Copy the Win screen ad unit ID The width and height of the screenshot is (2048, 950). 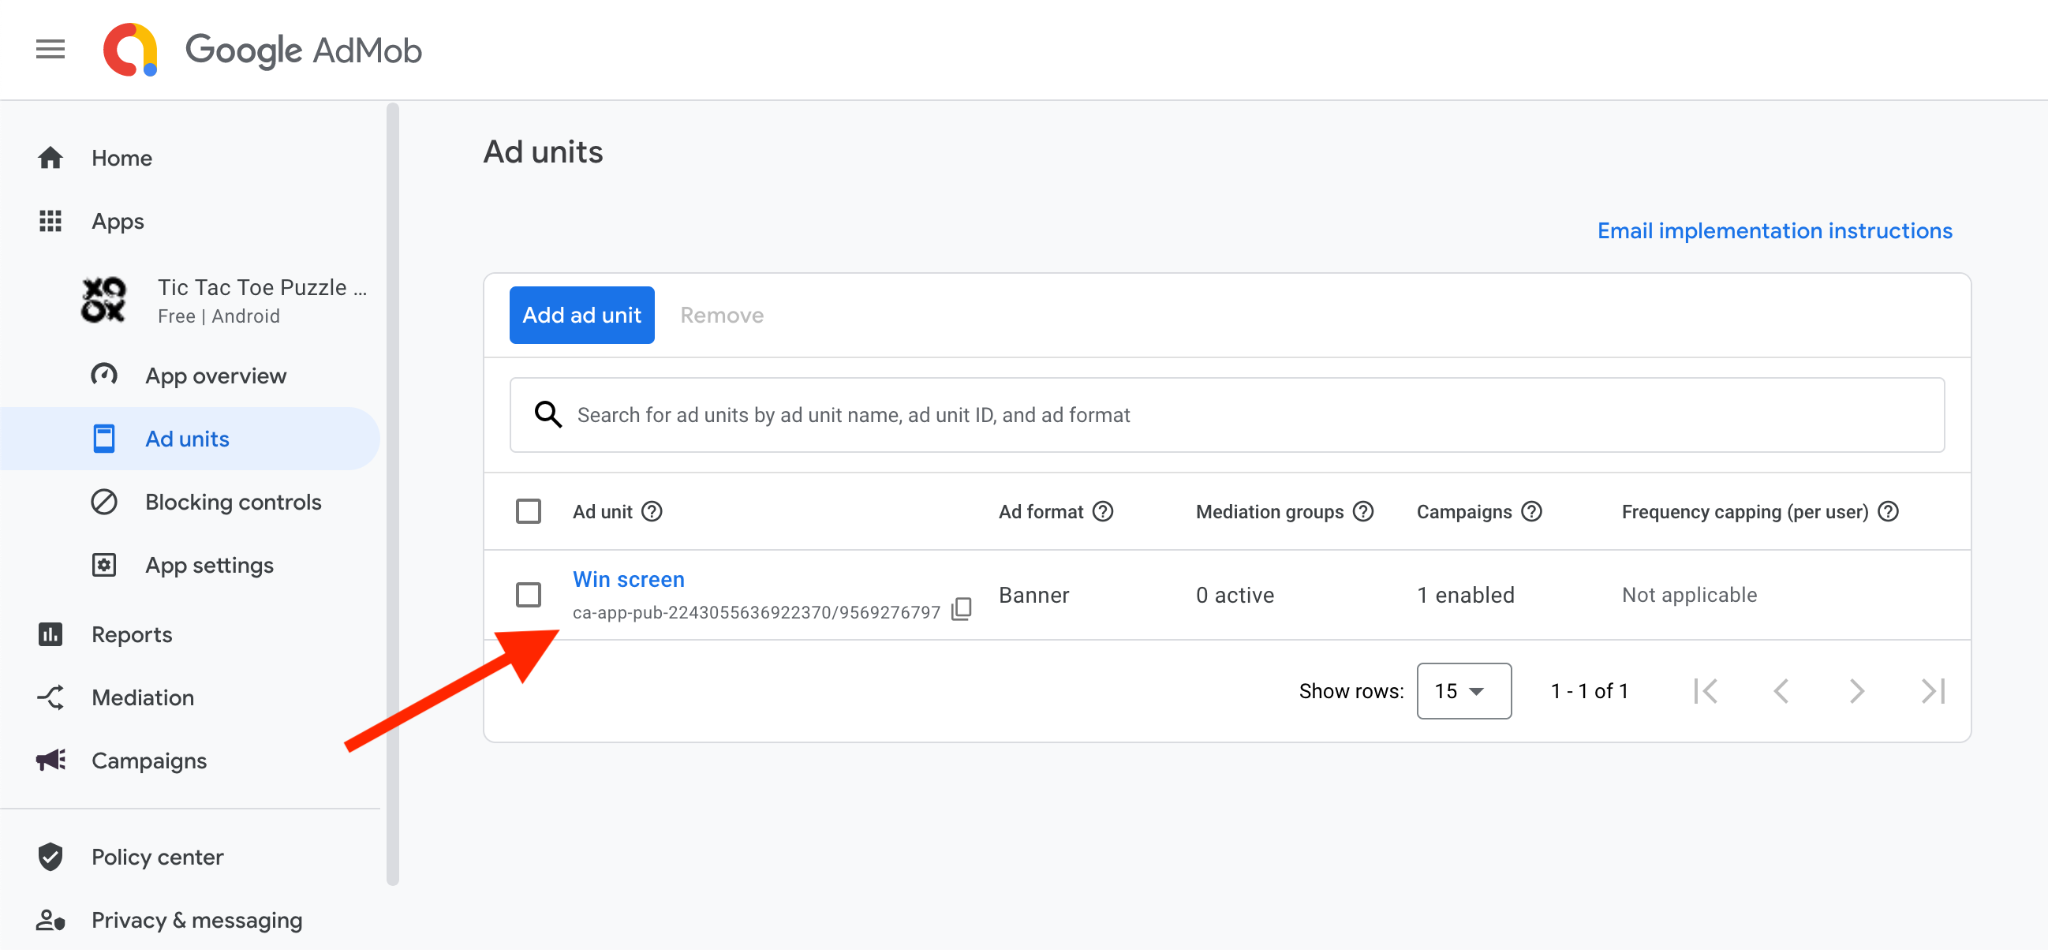(961, 609)
